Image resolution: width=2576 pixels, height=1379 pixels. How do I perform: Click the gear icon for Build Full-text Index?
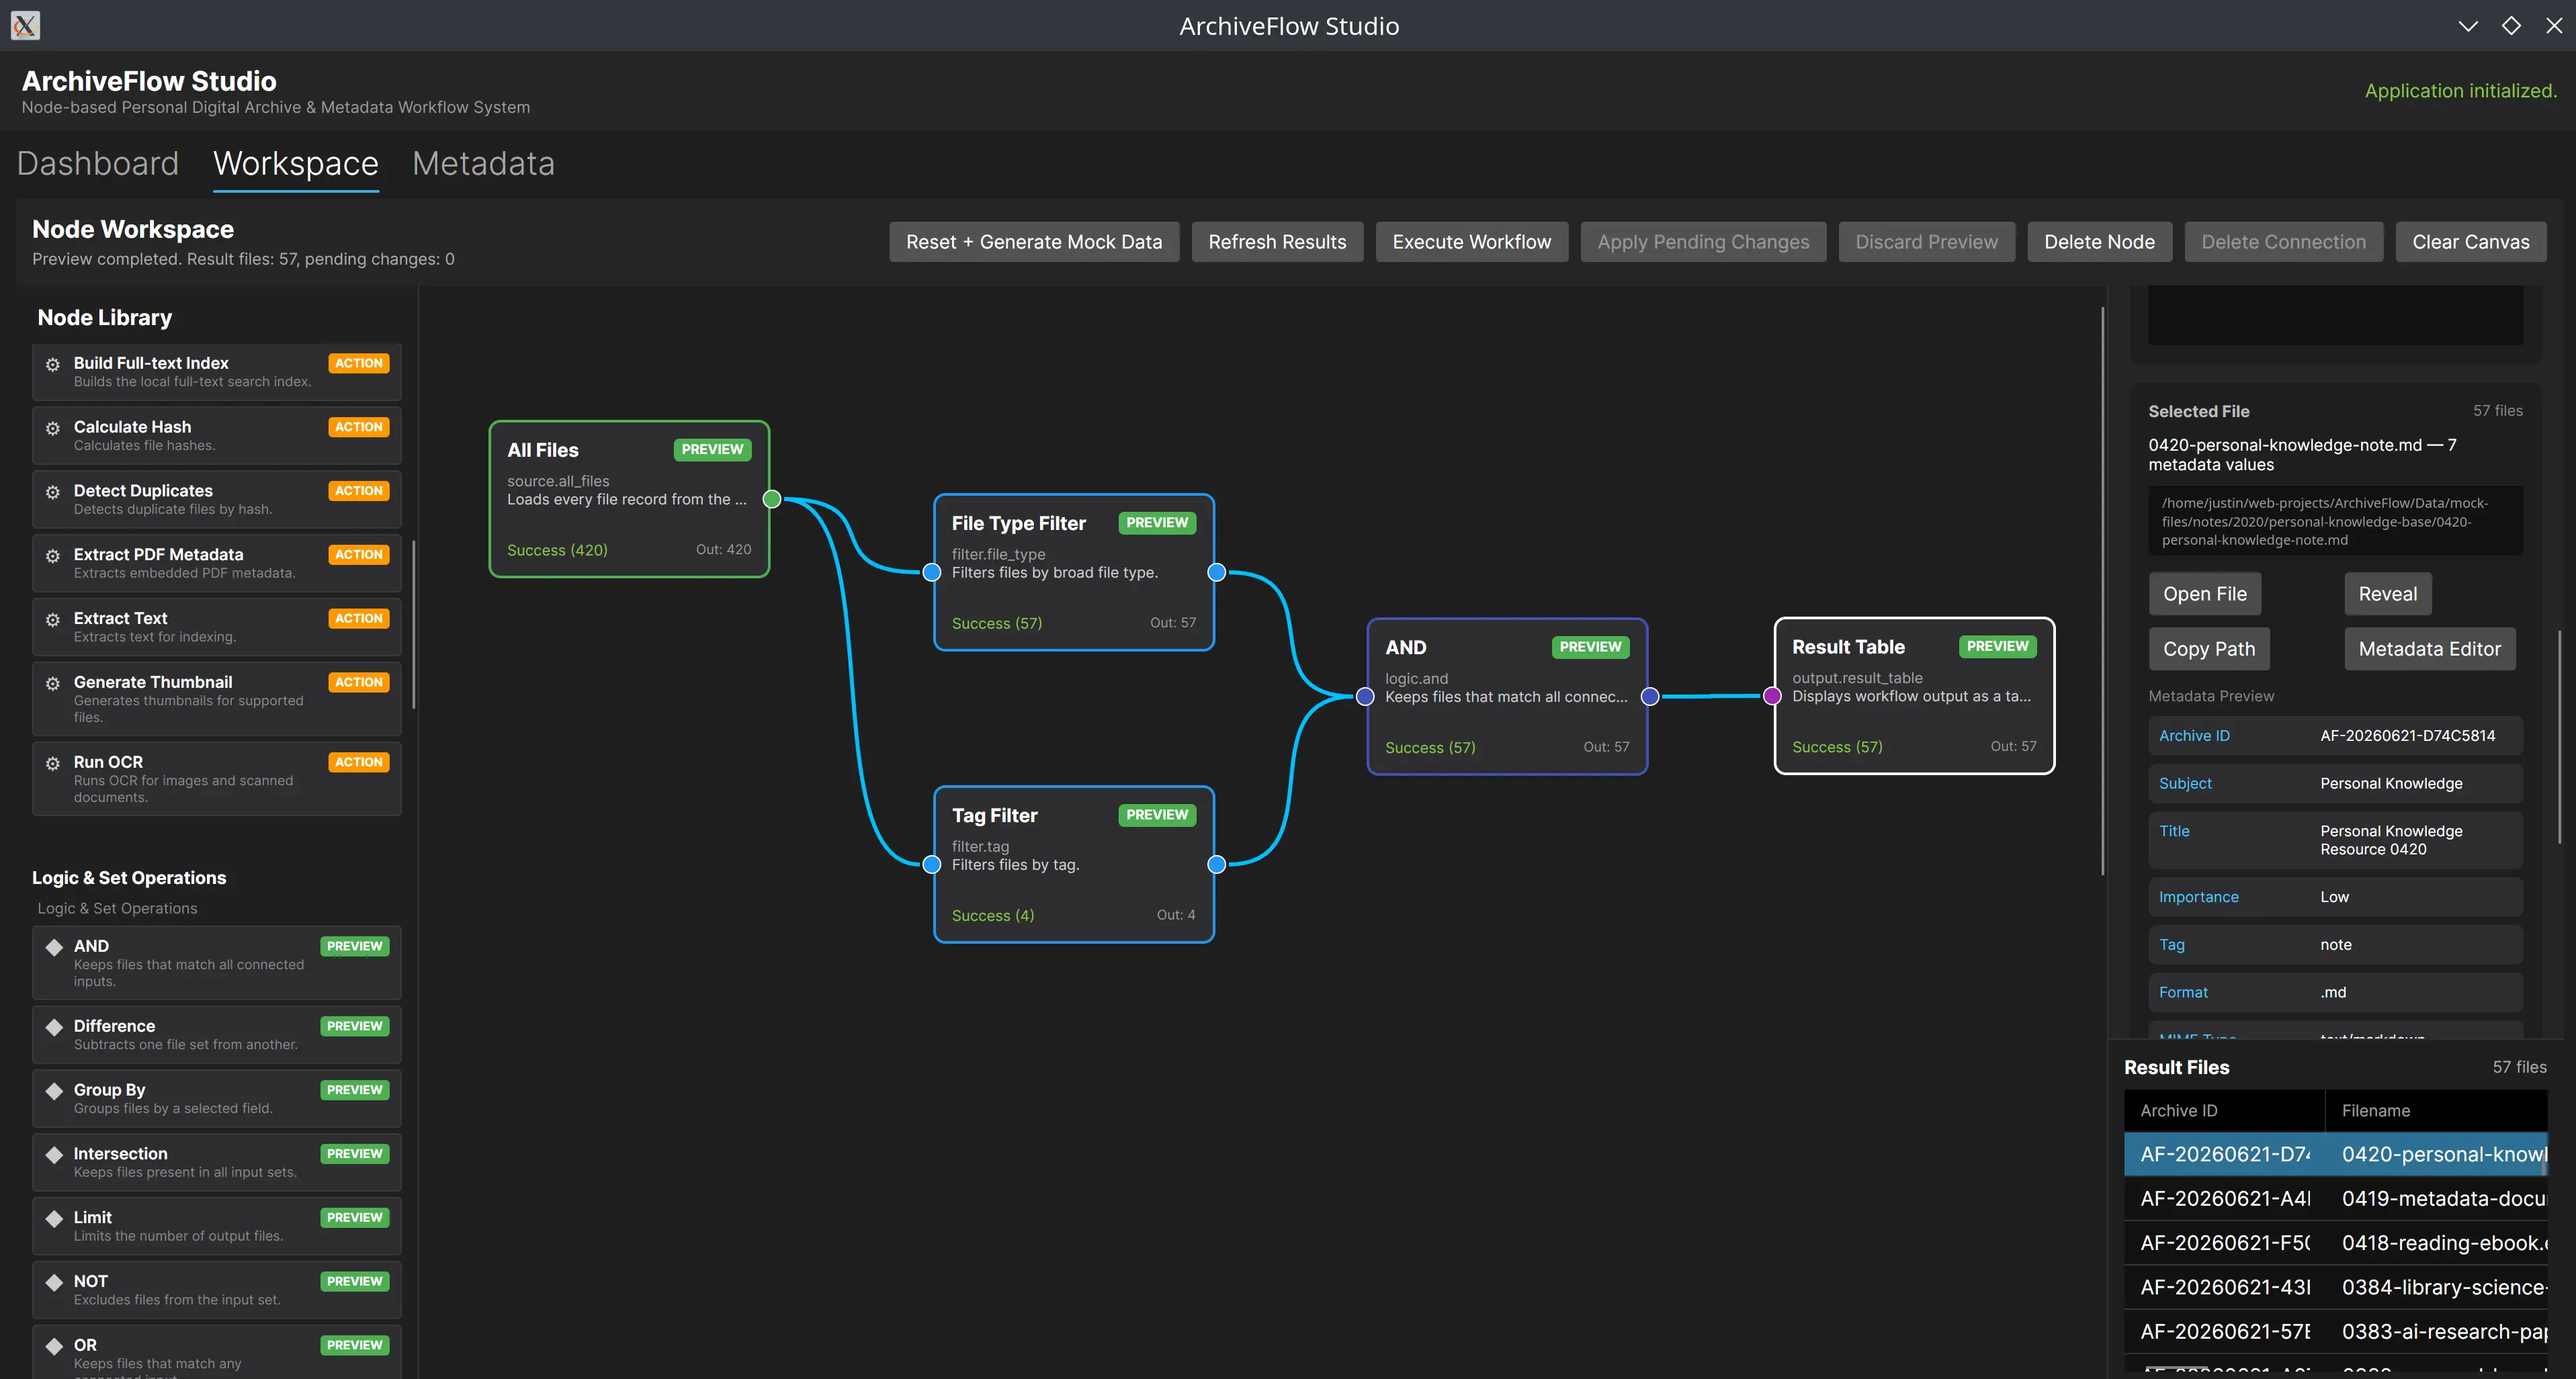pyautogui.click(x=53, y=364)
